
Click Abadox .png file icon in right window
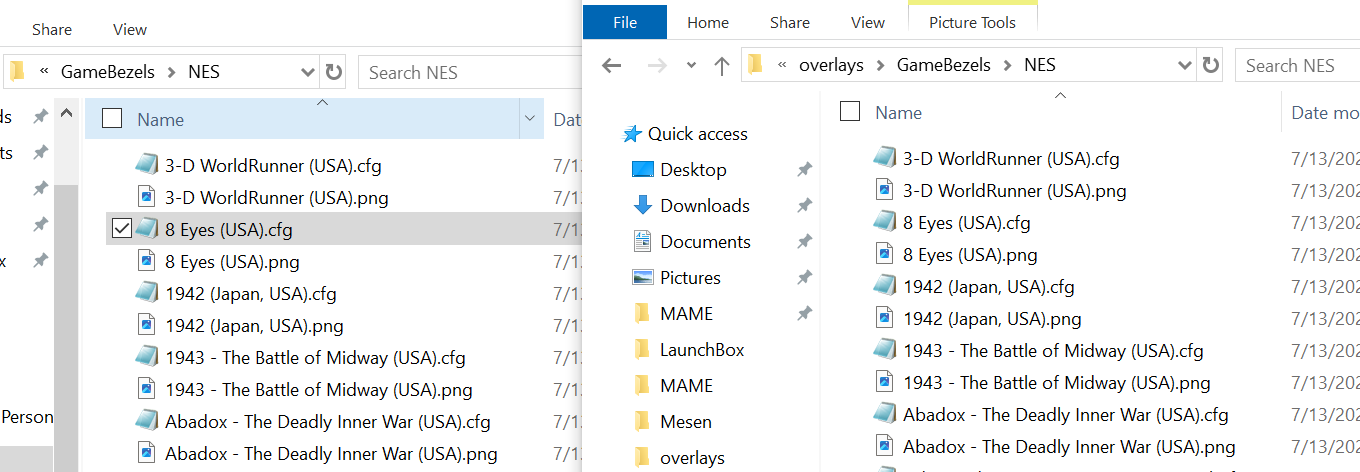pos(885,446)
